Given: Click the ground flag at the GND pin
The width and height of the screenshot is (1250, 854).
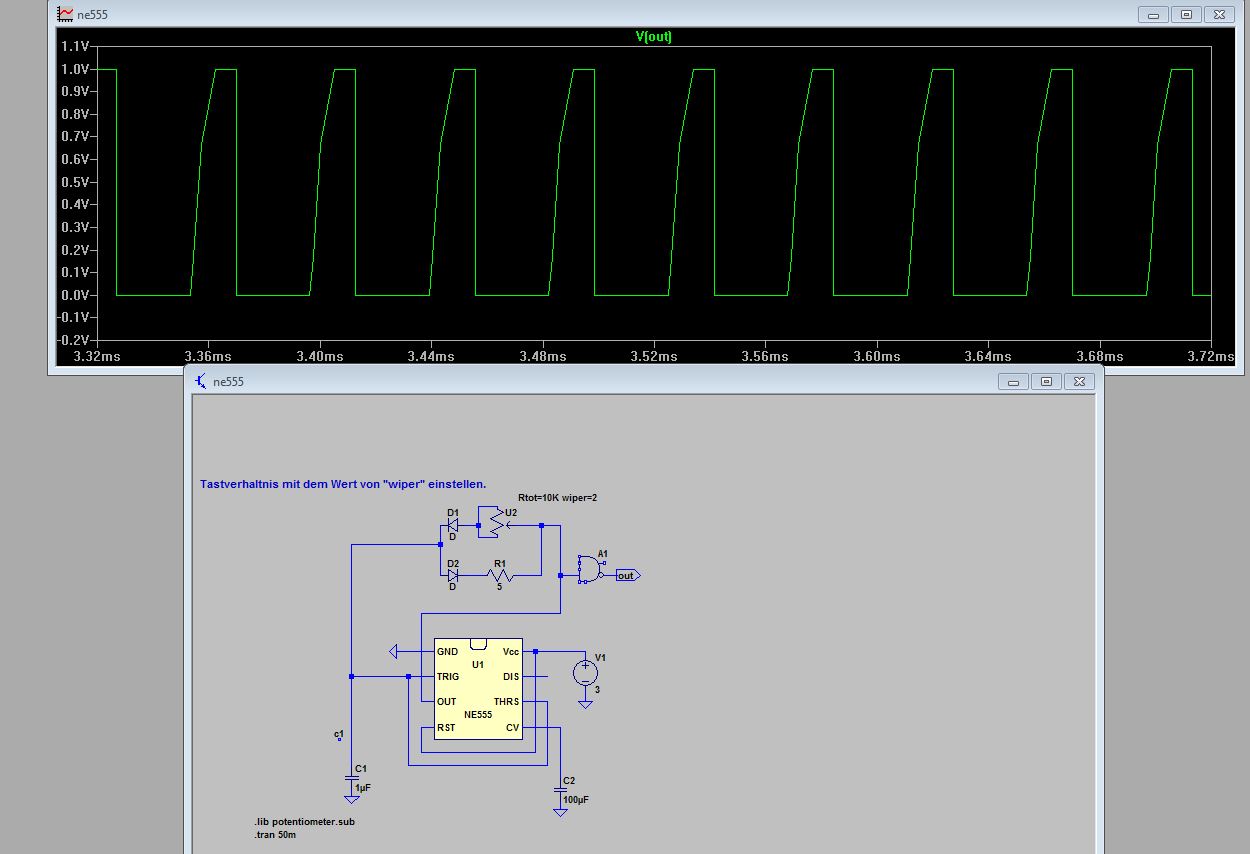Looking at the screenshot, I should (x=394, y=651).
